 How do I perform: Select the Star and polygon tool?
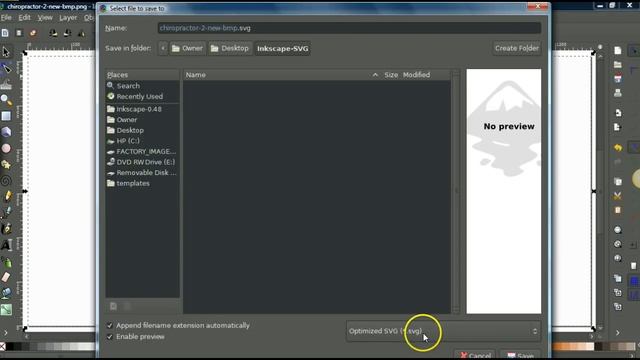pyautogui.click(x=6, y=164)
